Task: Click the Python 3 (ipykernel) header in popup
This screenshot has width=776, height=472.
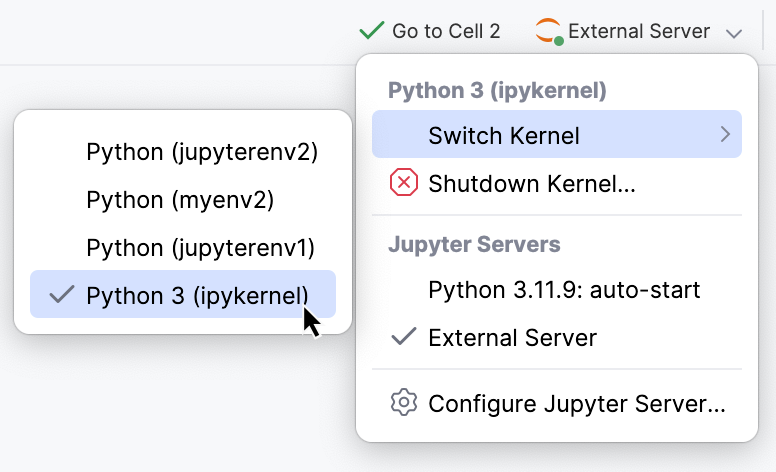Action: [x=497, y=91]
